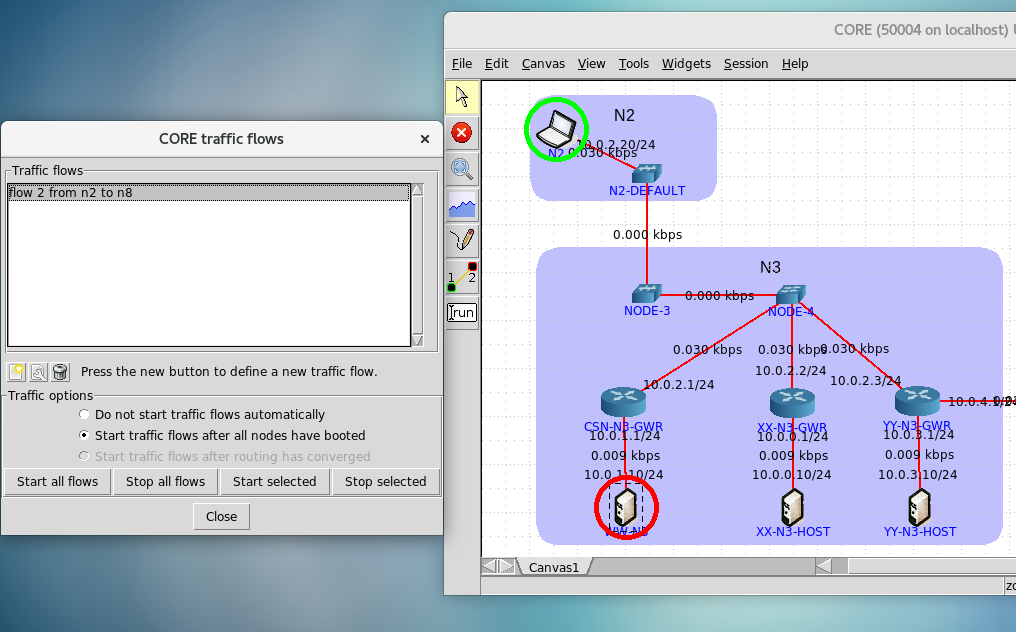Image resolution: width=1016 pixels, height=632 pixels.
Task: Create a new traffic flow
Action: coord(16,372)
